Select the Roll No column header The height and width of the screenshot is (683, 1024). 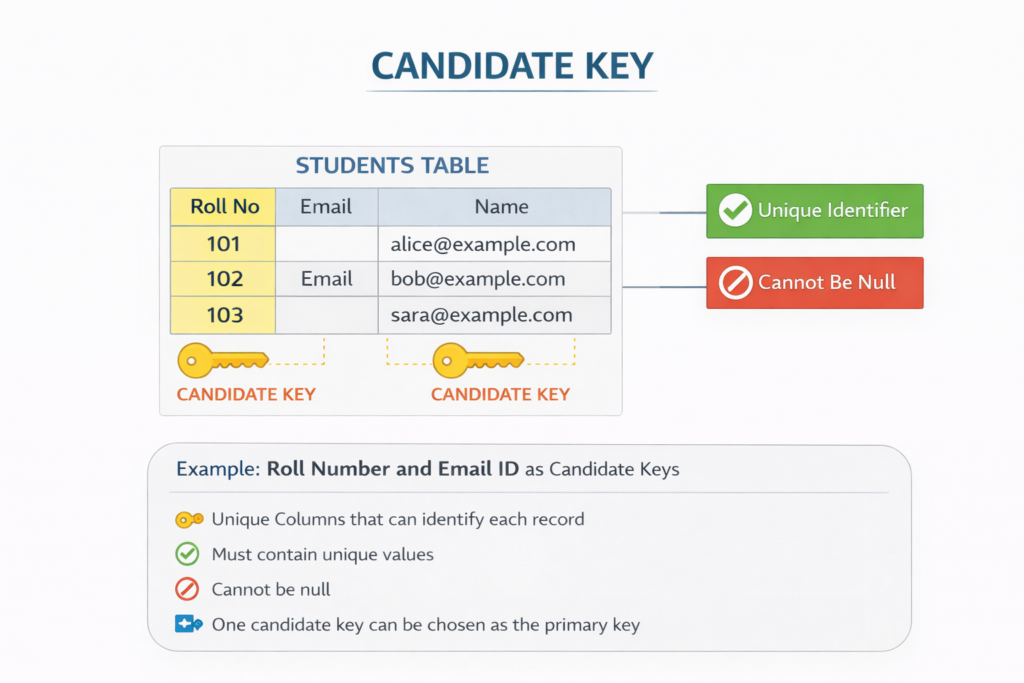click(224, 207)
